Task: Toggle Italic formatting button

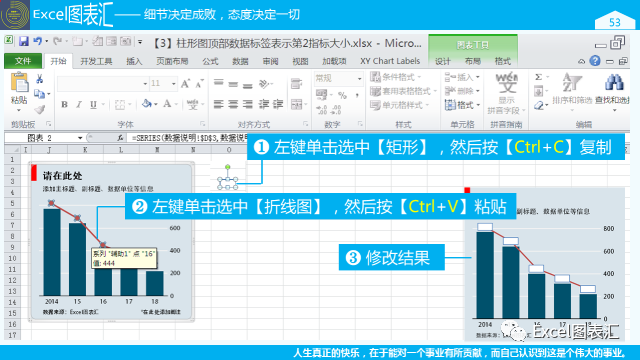Action: click(79, 104)
